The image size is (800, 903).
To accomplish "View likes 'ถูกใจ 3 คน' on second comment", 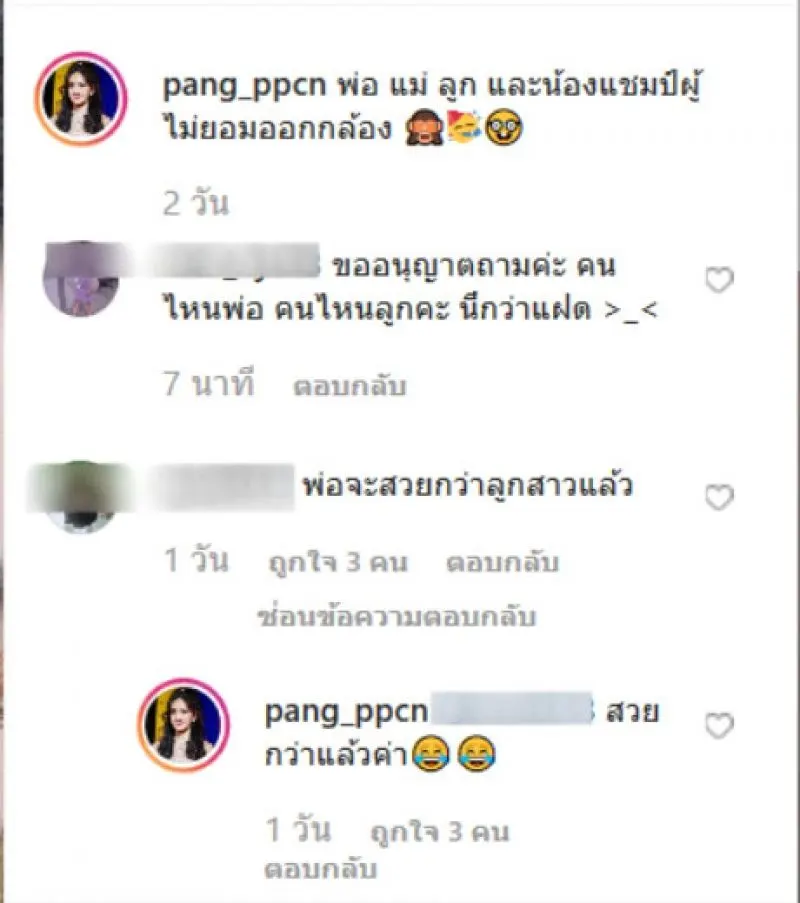I will (x=338, y=563).
